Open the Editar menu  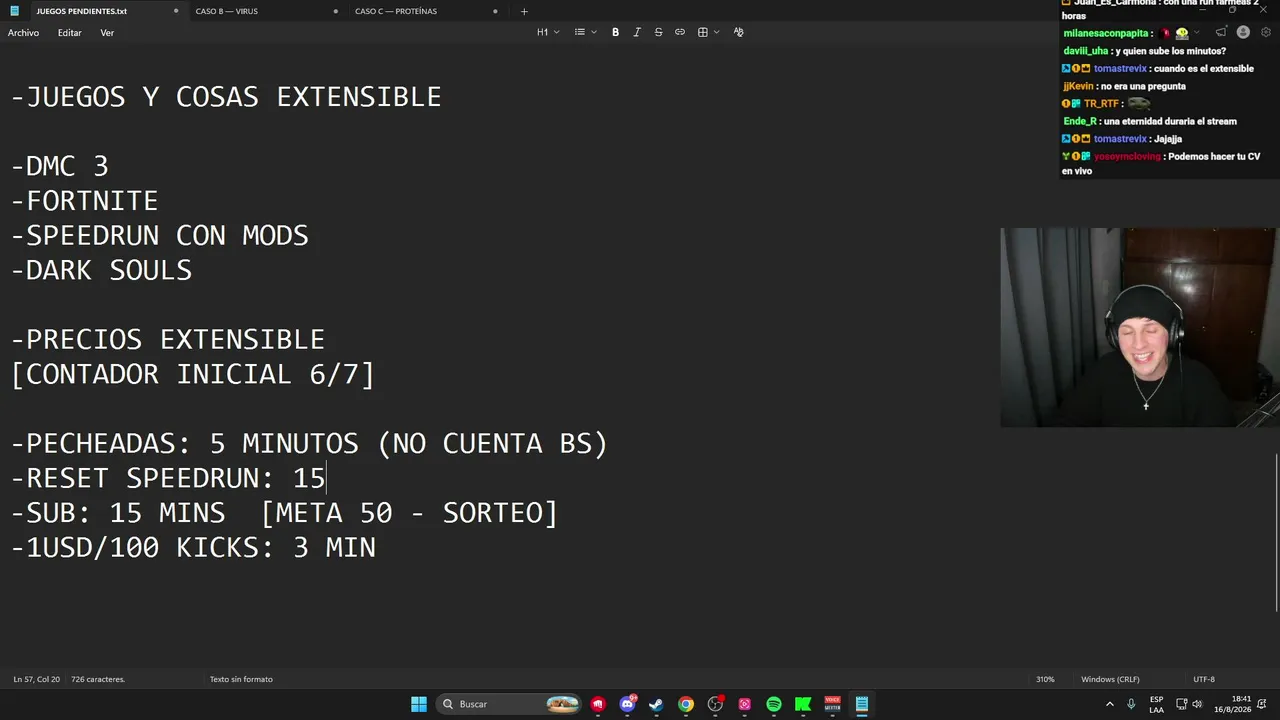pyautogui.click(x=70, y=33)
